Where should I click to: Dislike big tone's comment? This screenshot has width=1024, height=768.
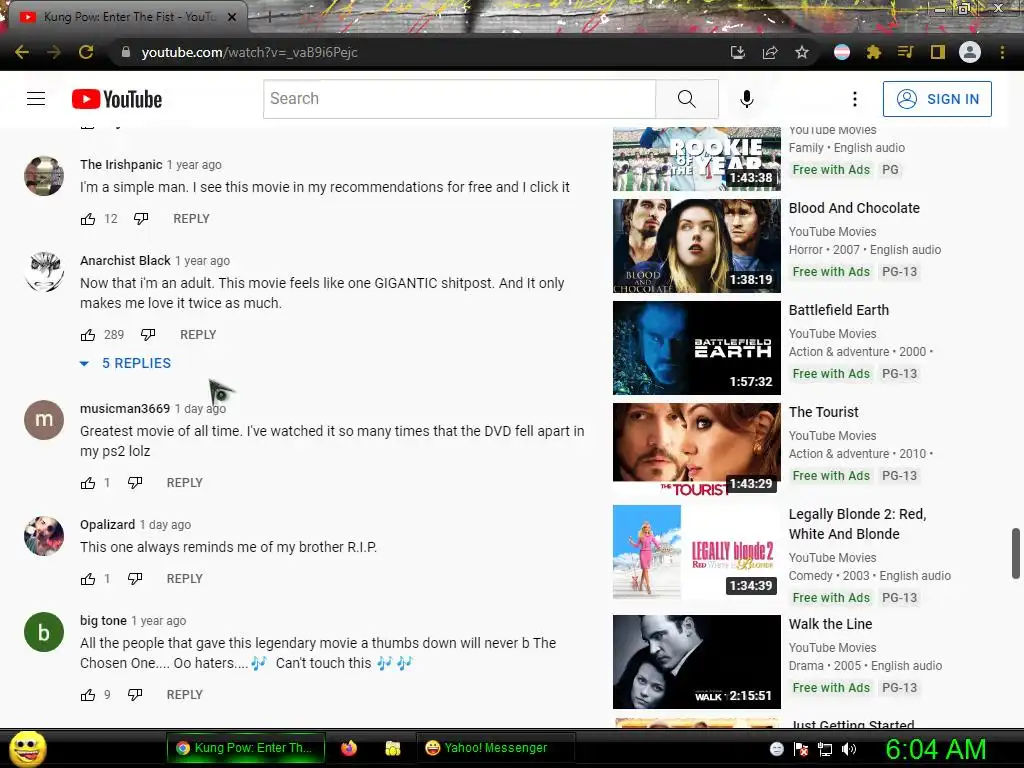click(135, 695)
